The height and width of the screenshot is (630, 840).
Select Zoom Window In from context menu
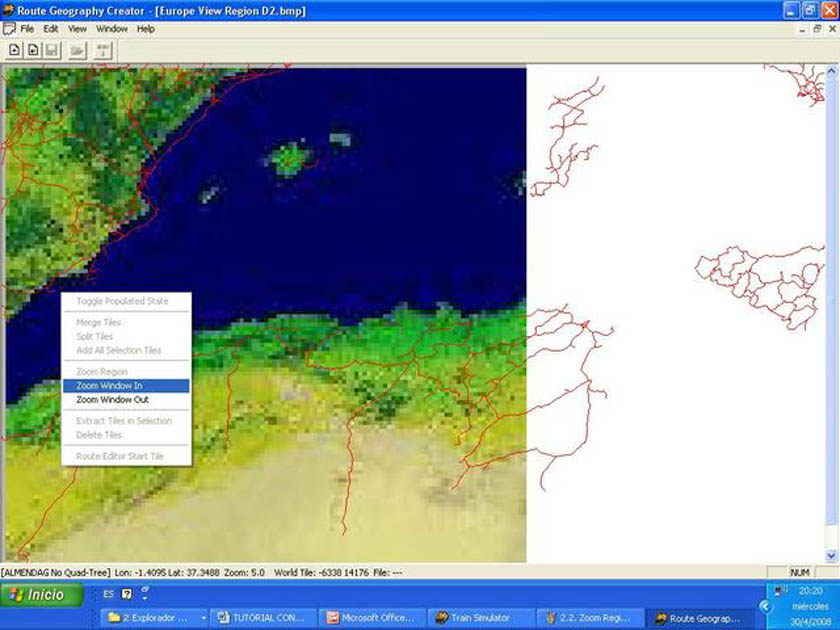(109, 385)
